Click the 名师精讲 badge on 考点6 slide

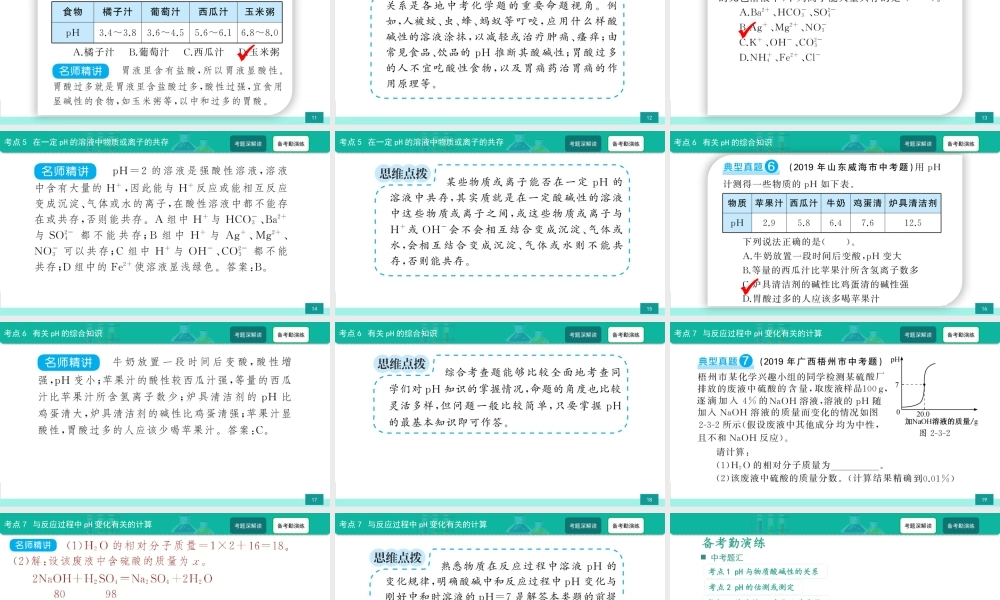tap(67, 362)
